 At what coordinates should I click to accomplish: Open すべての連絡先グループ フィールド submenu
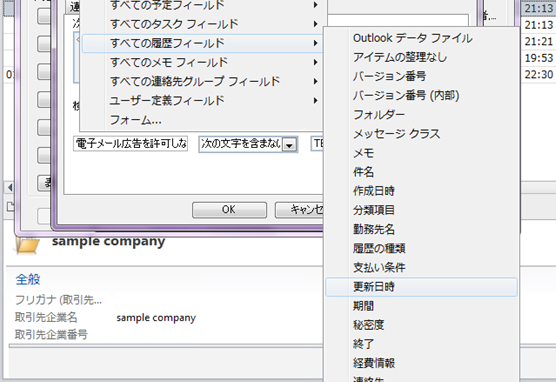click(x=202, y=82)
